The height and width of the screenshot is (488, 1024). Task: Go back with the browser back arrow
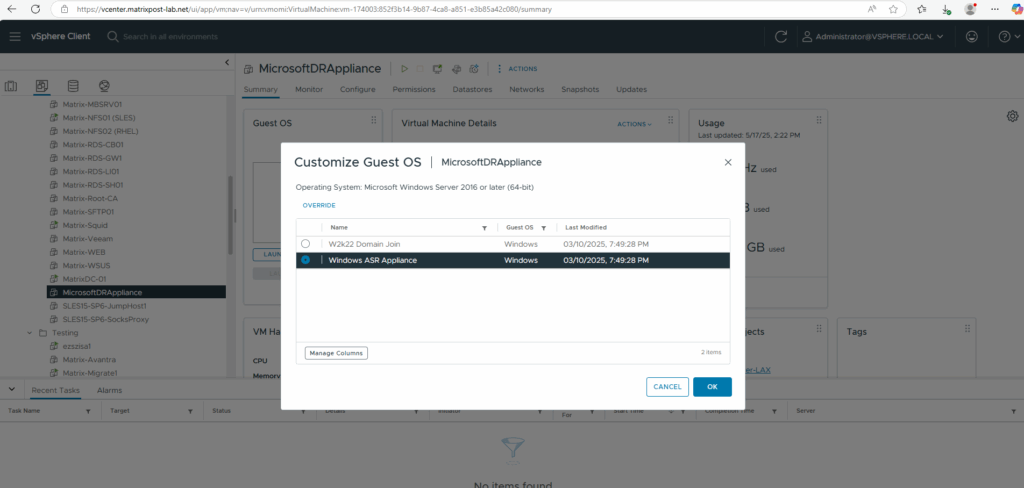point(12,9)
